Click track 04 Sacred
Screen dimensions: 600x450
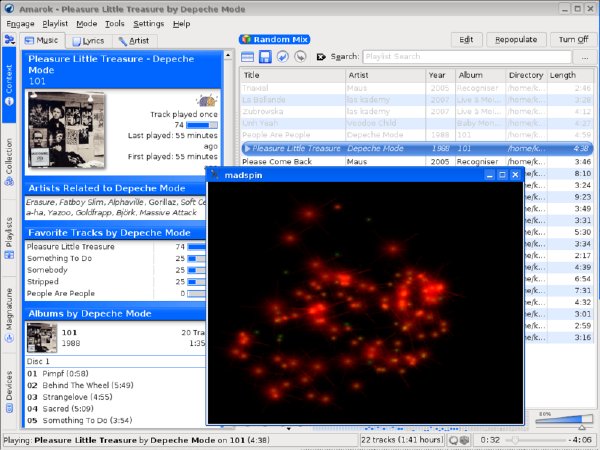tap(60, 409)
